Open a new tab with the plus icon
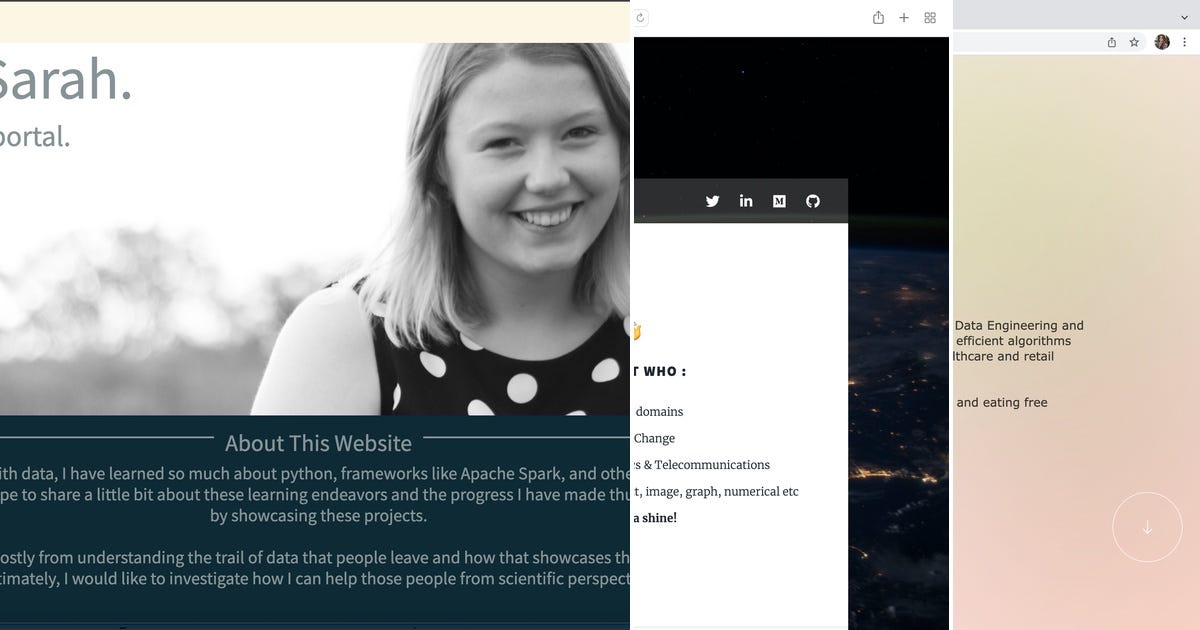The width and height of the screenshot is (1200, 630). 904,17
